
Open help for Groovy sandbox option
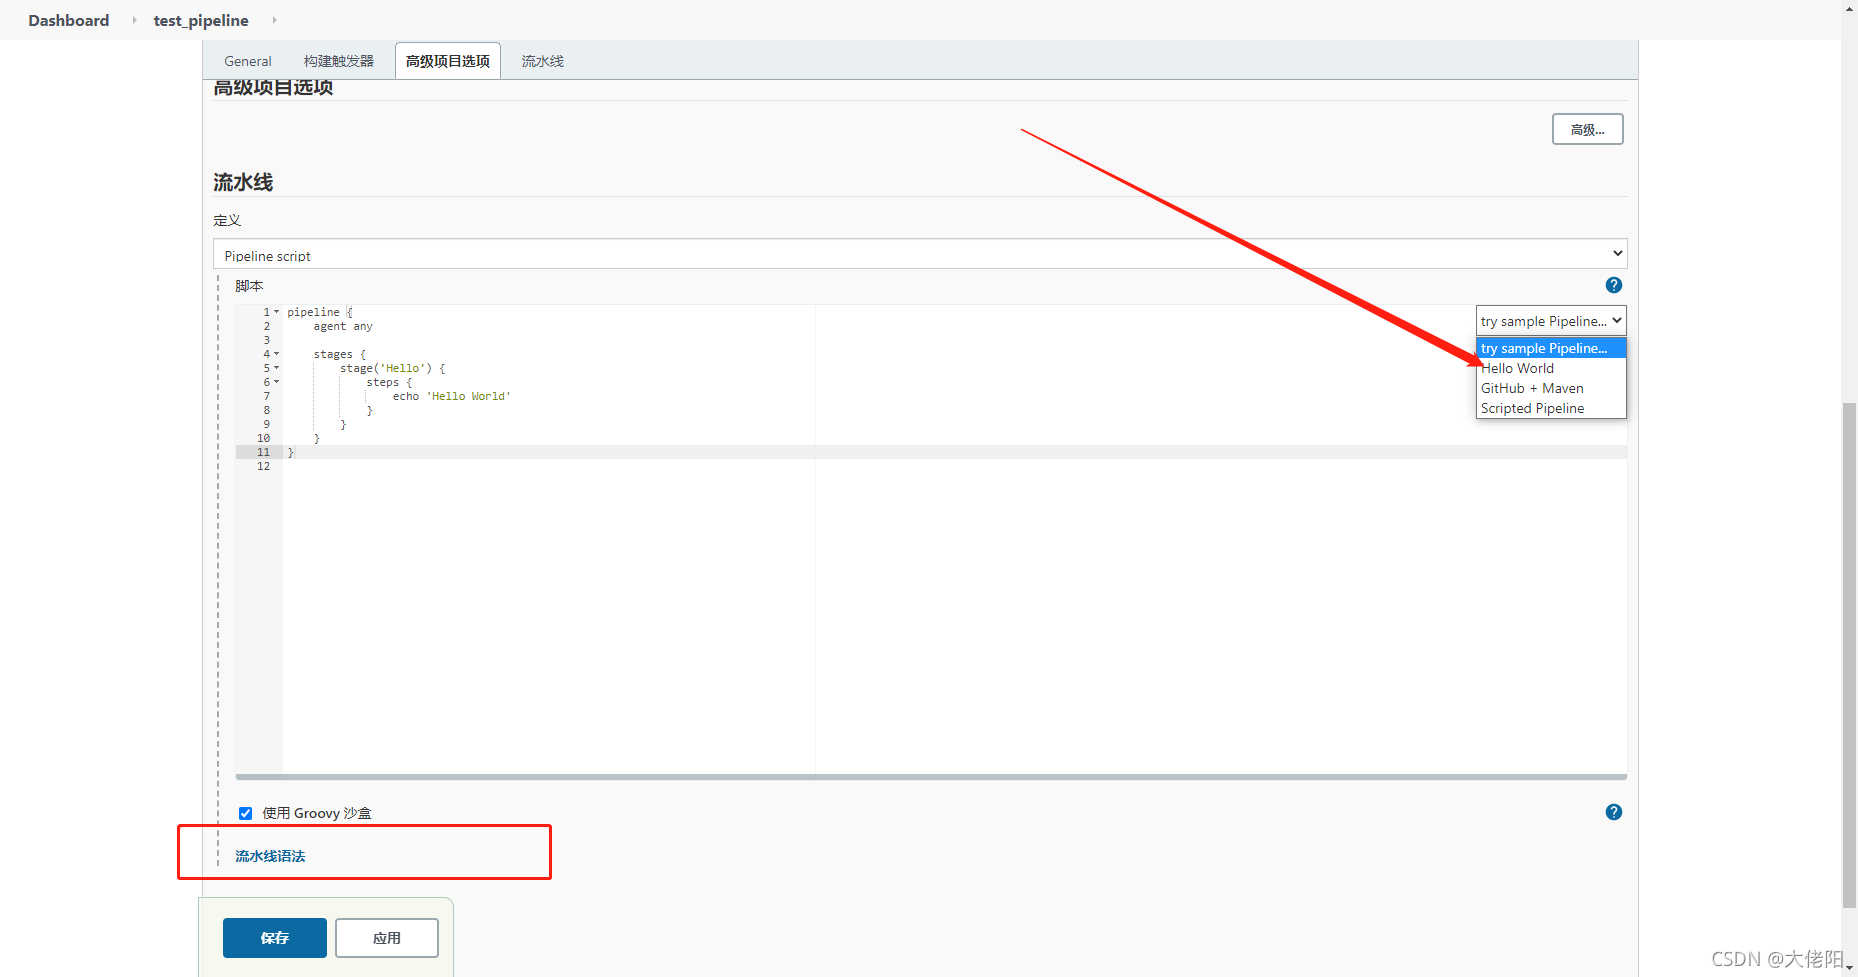[1613, 812]
